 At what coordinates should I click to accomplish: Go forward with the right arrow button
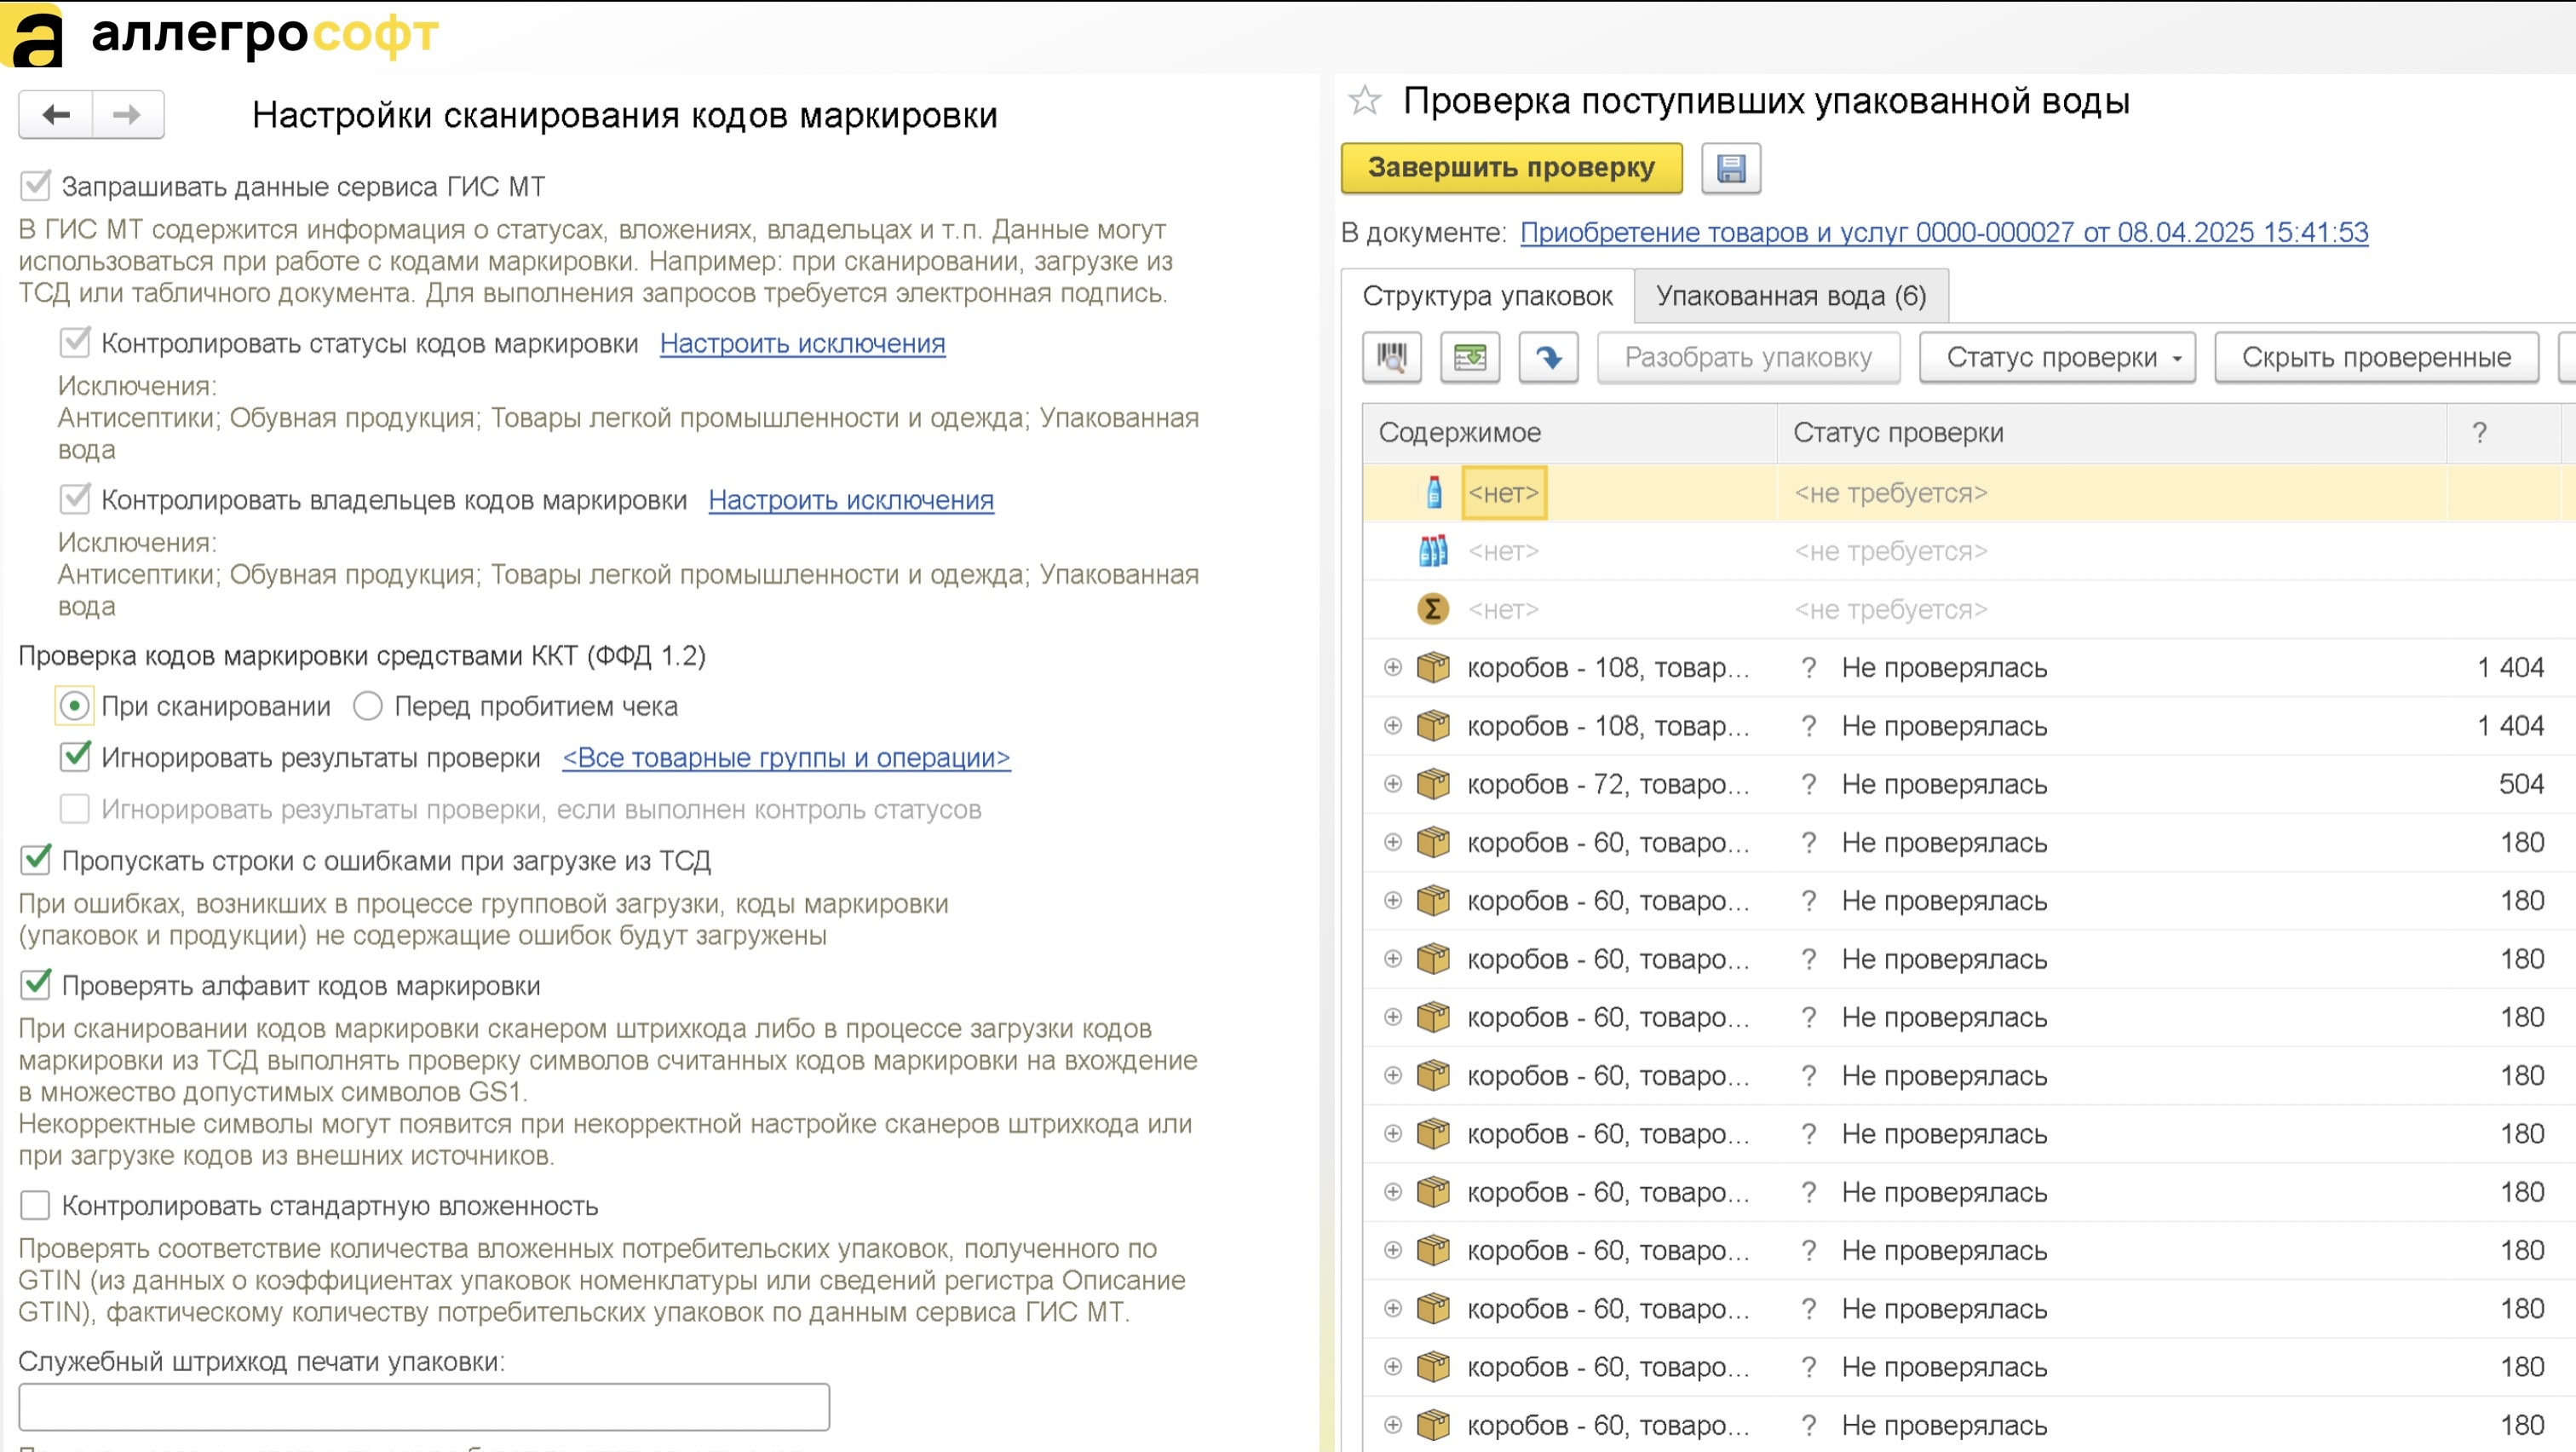(127, 115)
